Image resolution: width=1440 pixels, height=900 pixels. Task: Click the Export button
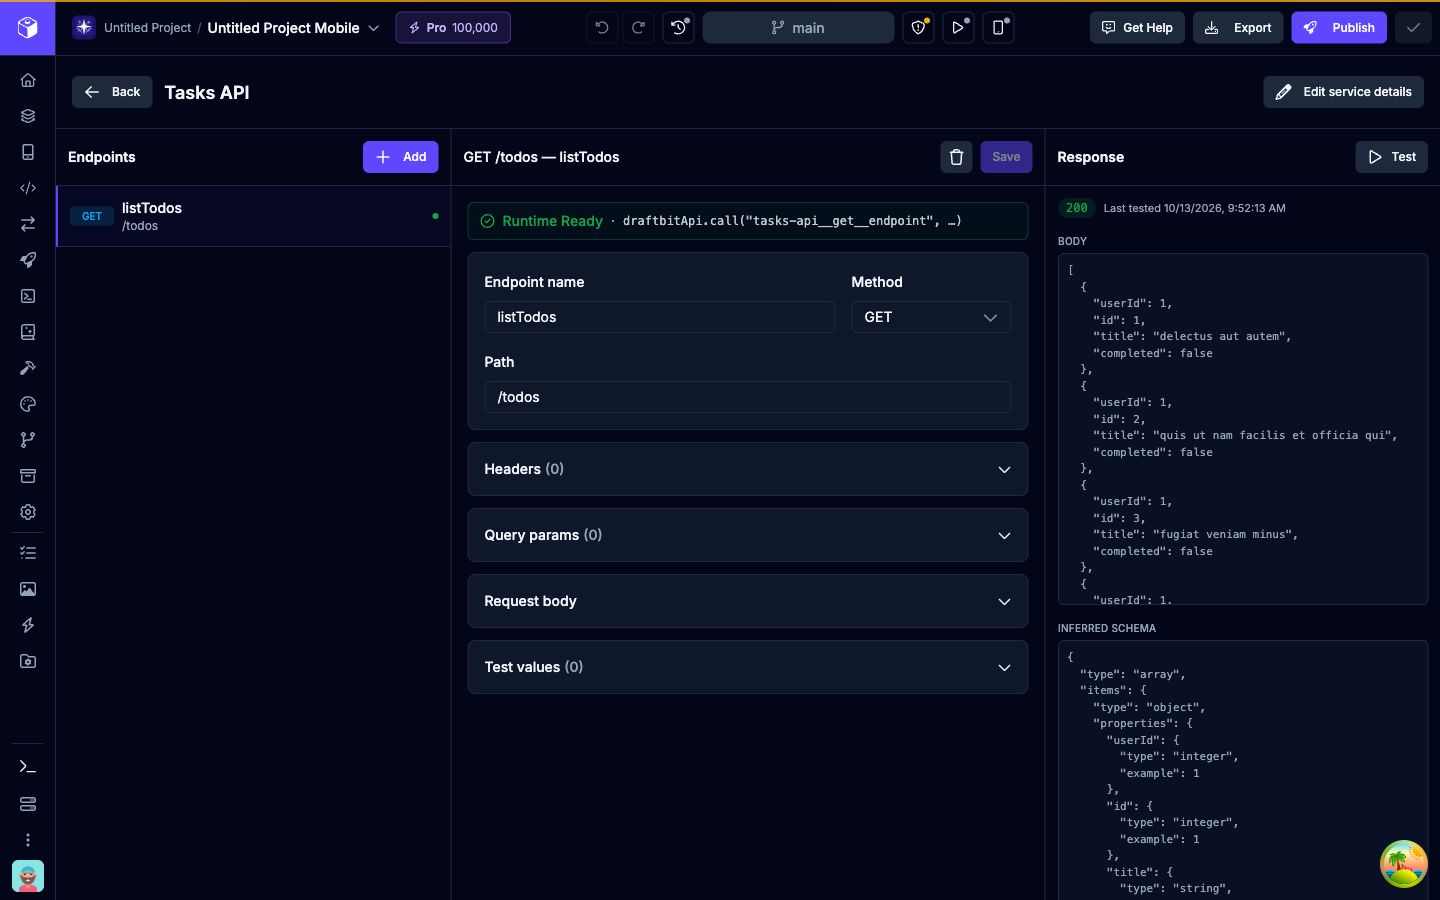click(x=1238, y=28)
